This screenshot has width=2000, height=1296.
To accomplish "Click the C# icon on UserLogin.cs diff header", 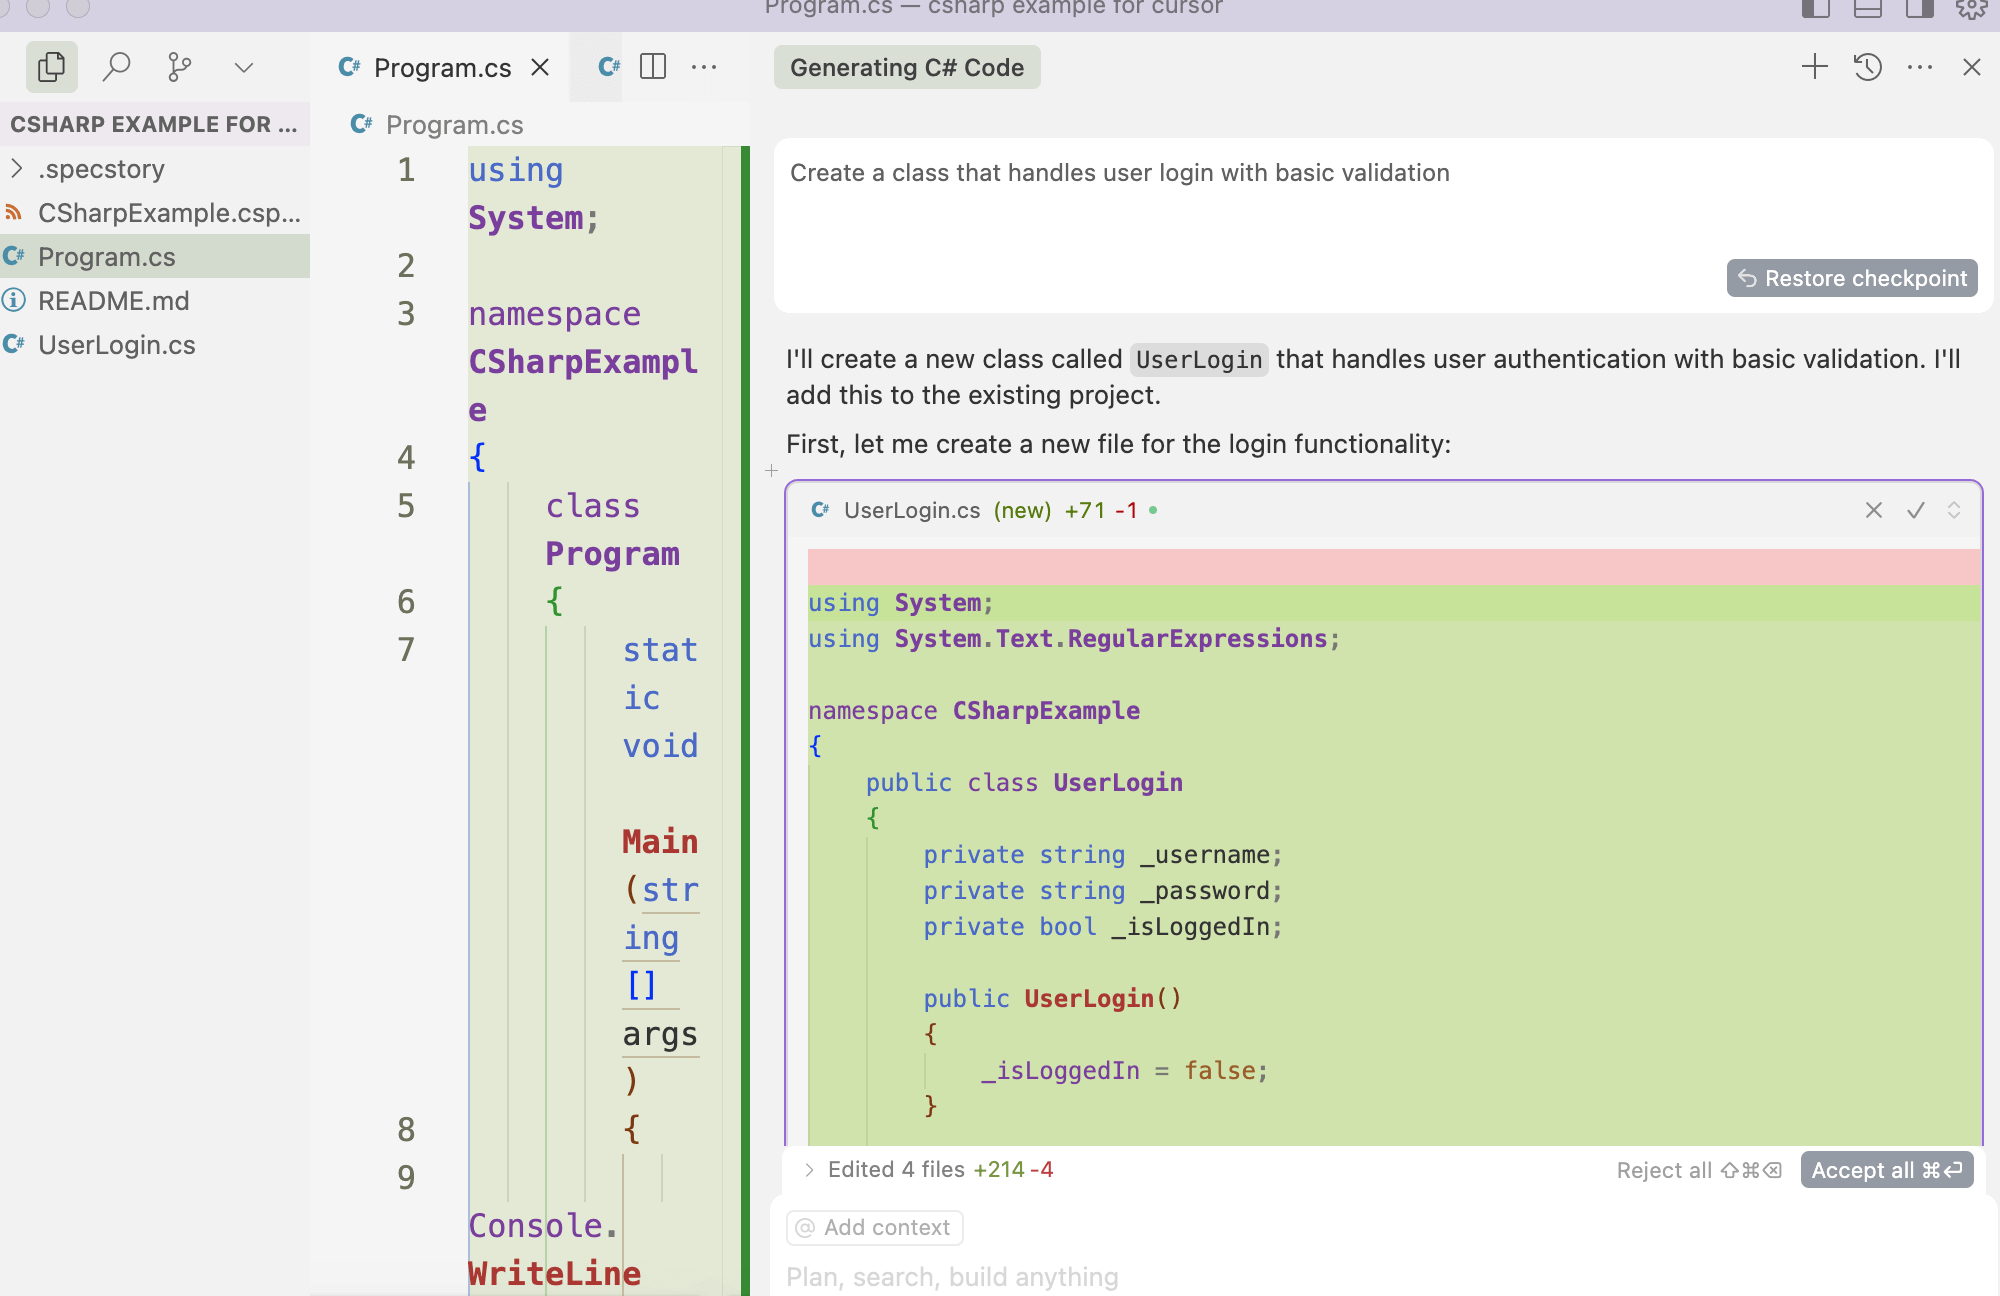I will [x=821, y=510].
